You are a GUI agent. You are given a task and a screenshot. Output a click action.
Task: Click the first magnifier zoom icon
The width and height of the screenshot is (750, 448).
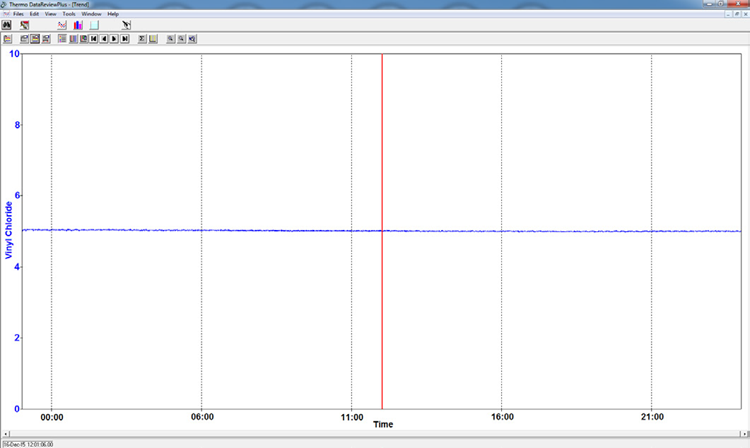coord(171,39)
